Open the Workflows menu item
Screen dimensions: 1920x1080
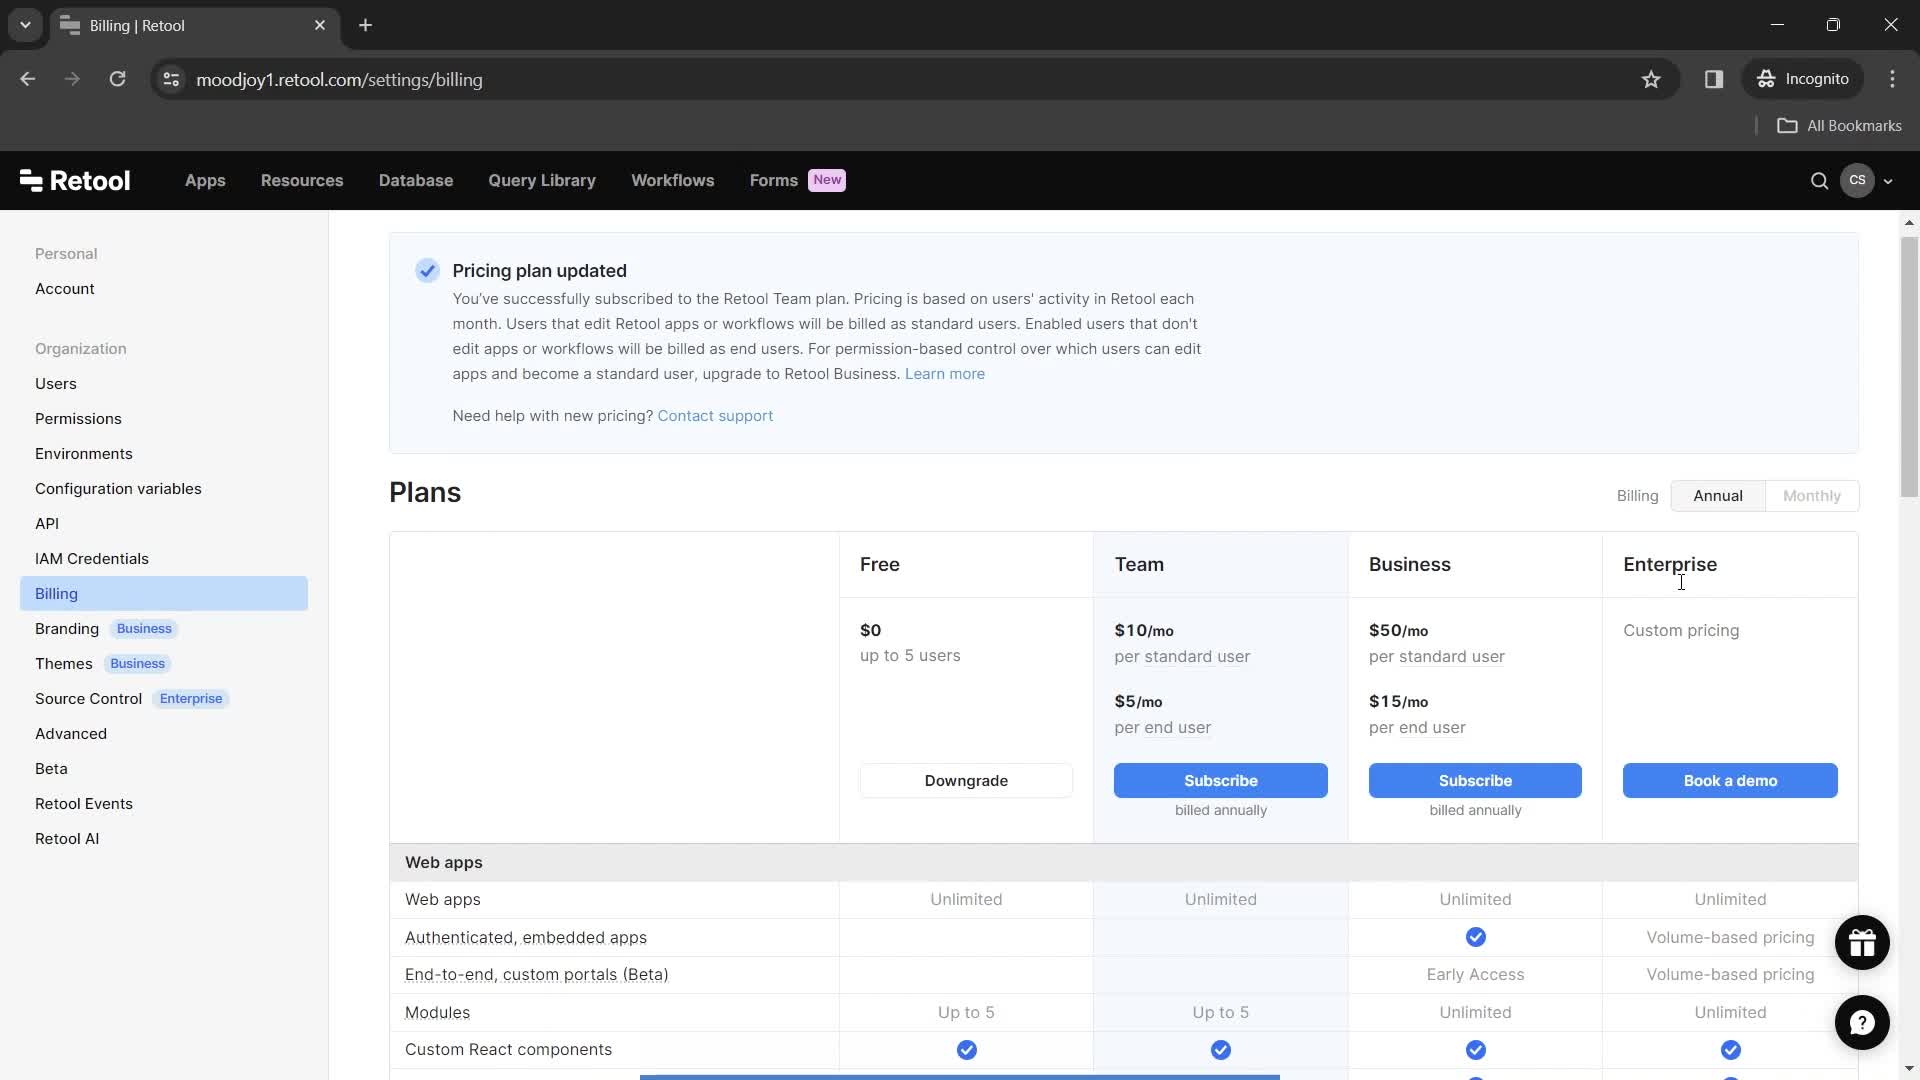[673, 181]
